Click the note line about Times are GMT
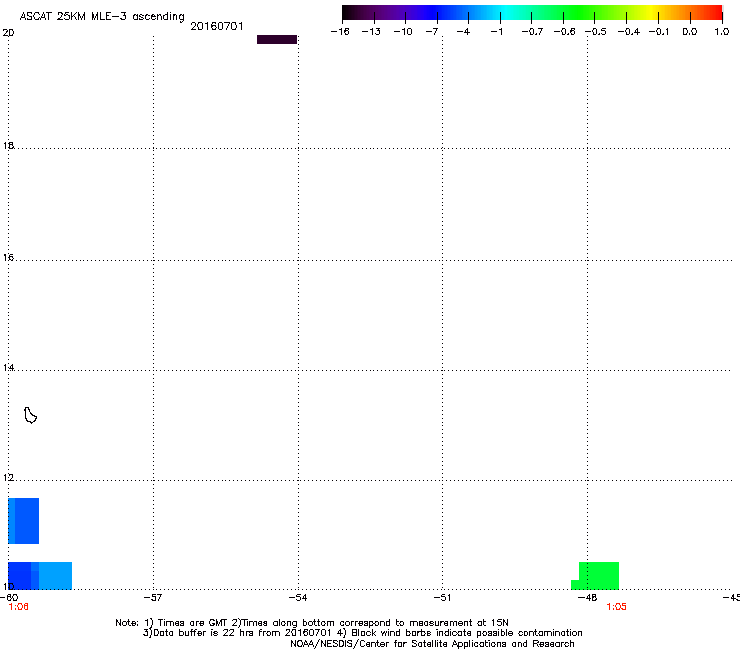This screenshot has height=650, width=740. 312,623
